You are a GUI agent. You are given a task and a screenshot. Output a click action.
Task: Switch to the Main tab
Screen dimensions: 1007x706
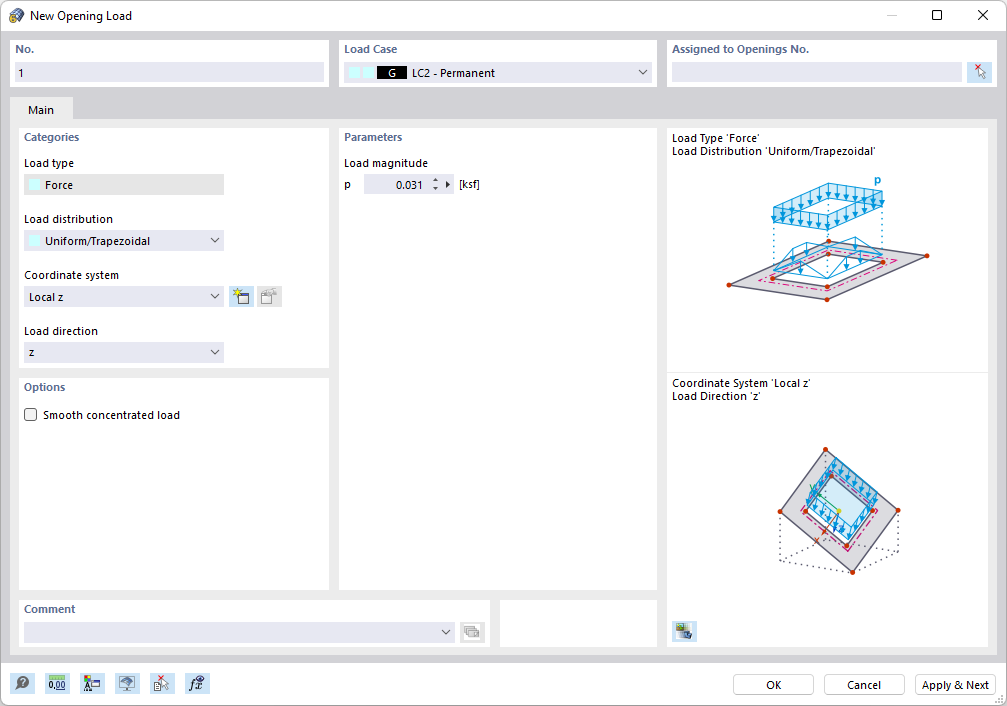pos(41,110)
